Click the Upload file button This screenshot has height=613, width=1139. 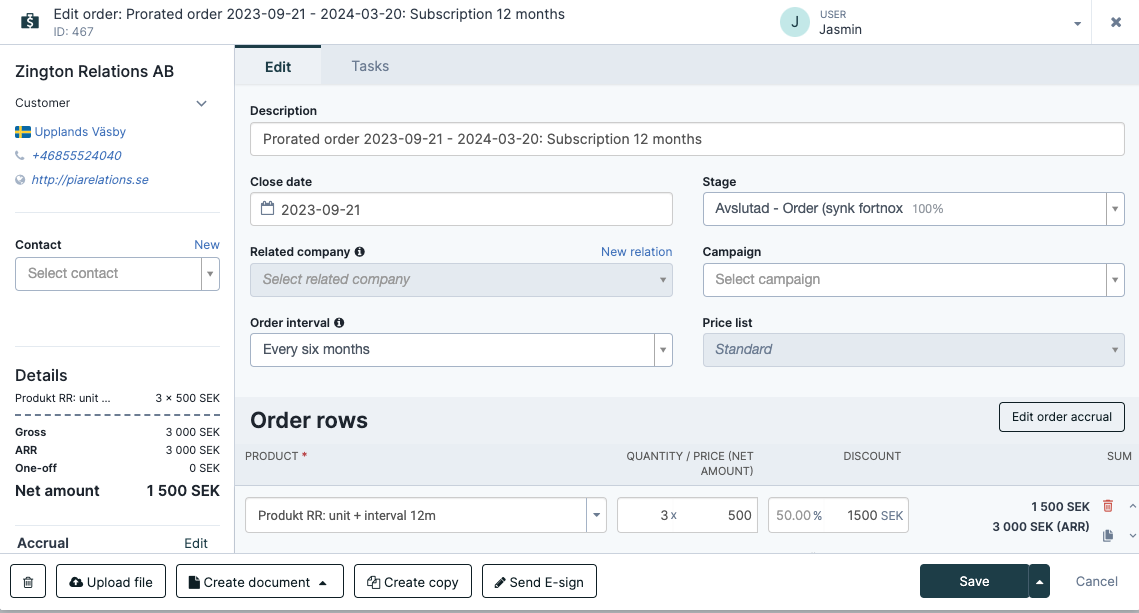coord(110,582)
